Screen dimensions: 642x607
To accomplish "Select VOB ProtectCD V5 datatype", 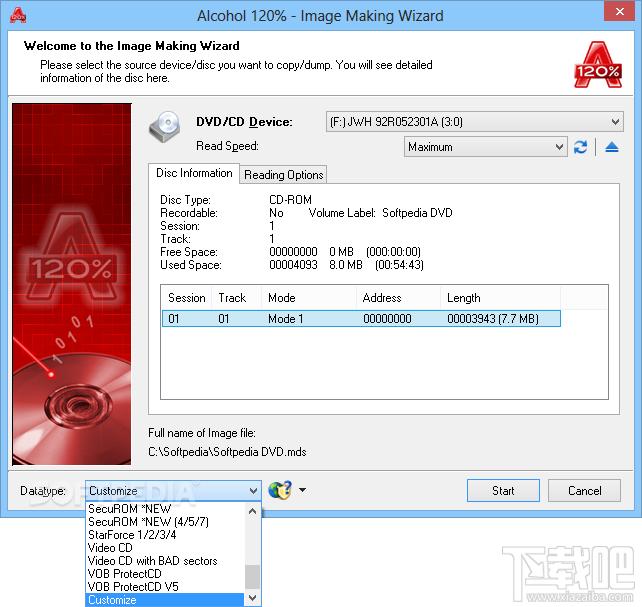I will tap(165, 587).
